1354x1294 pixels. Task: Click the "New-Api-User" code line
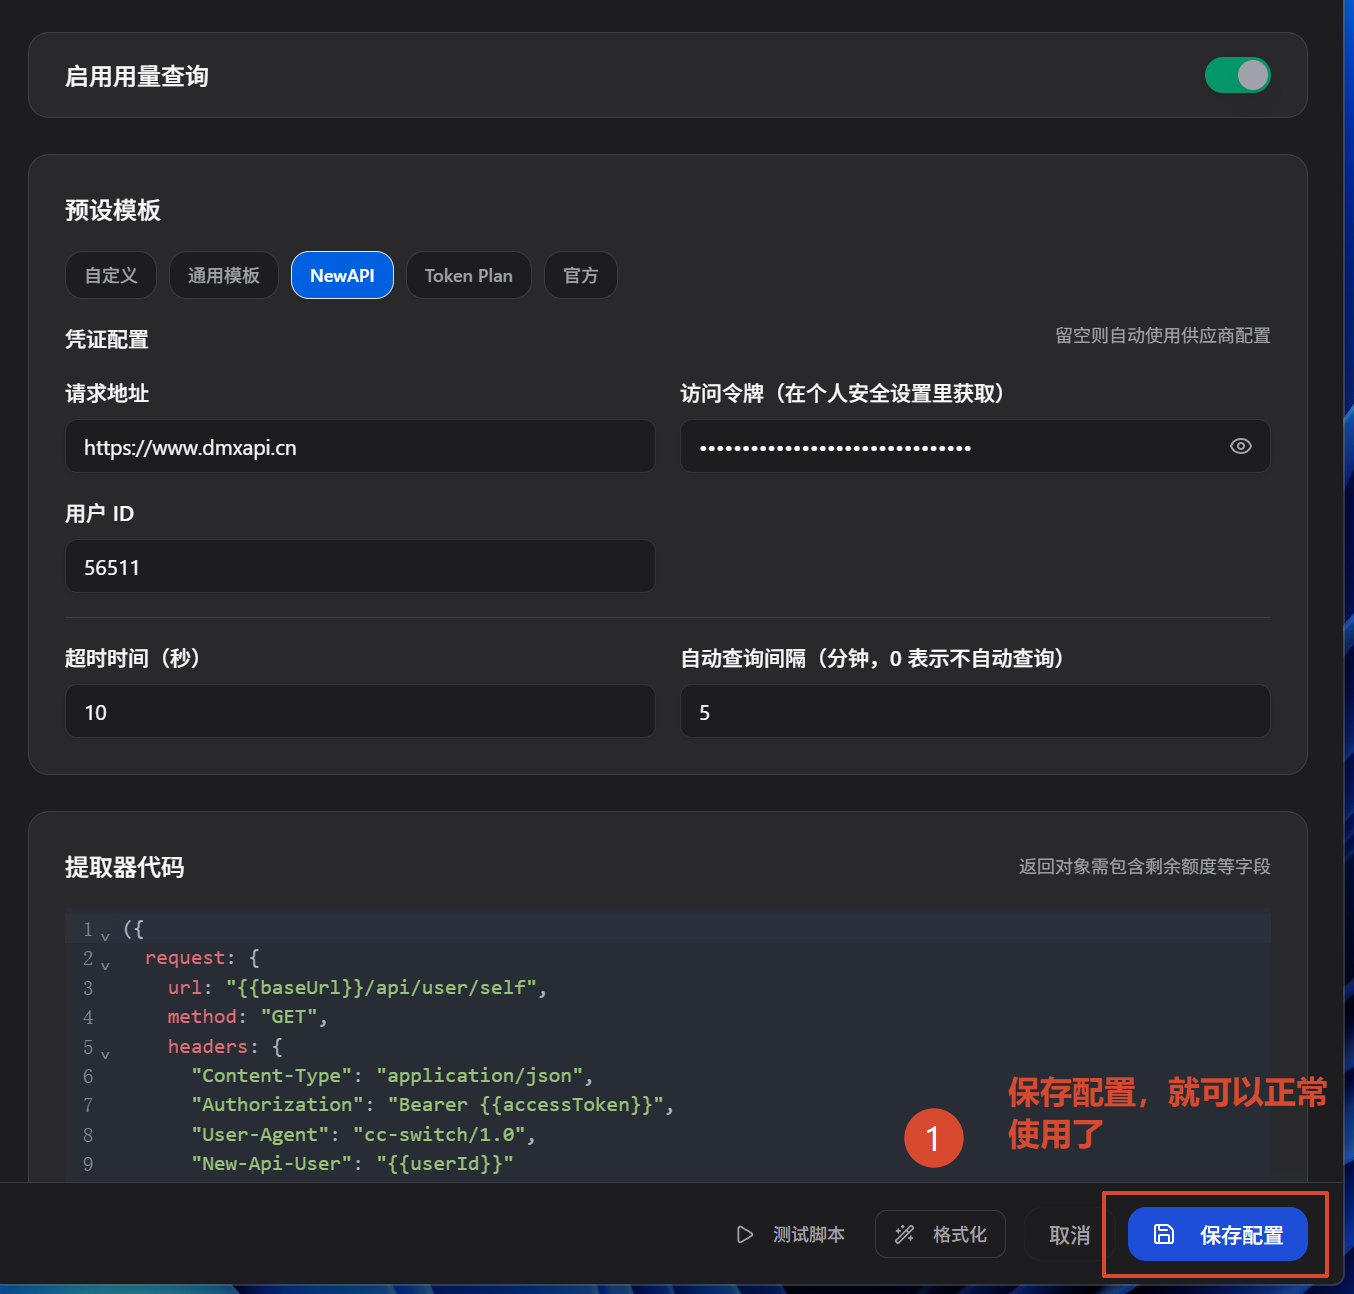(x=352, y=1163)
